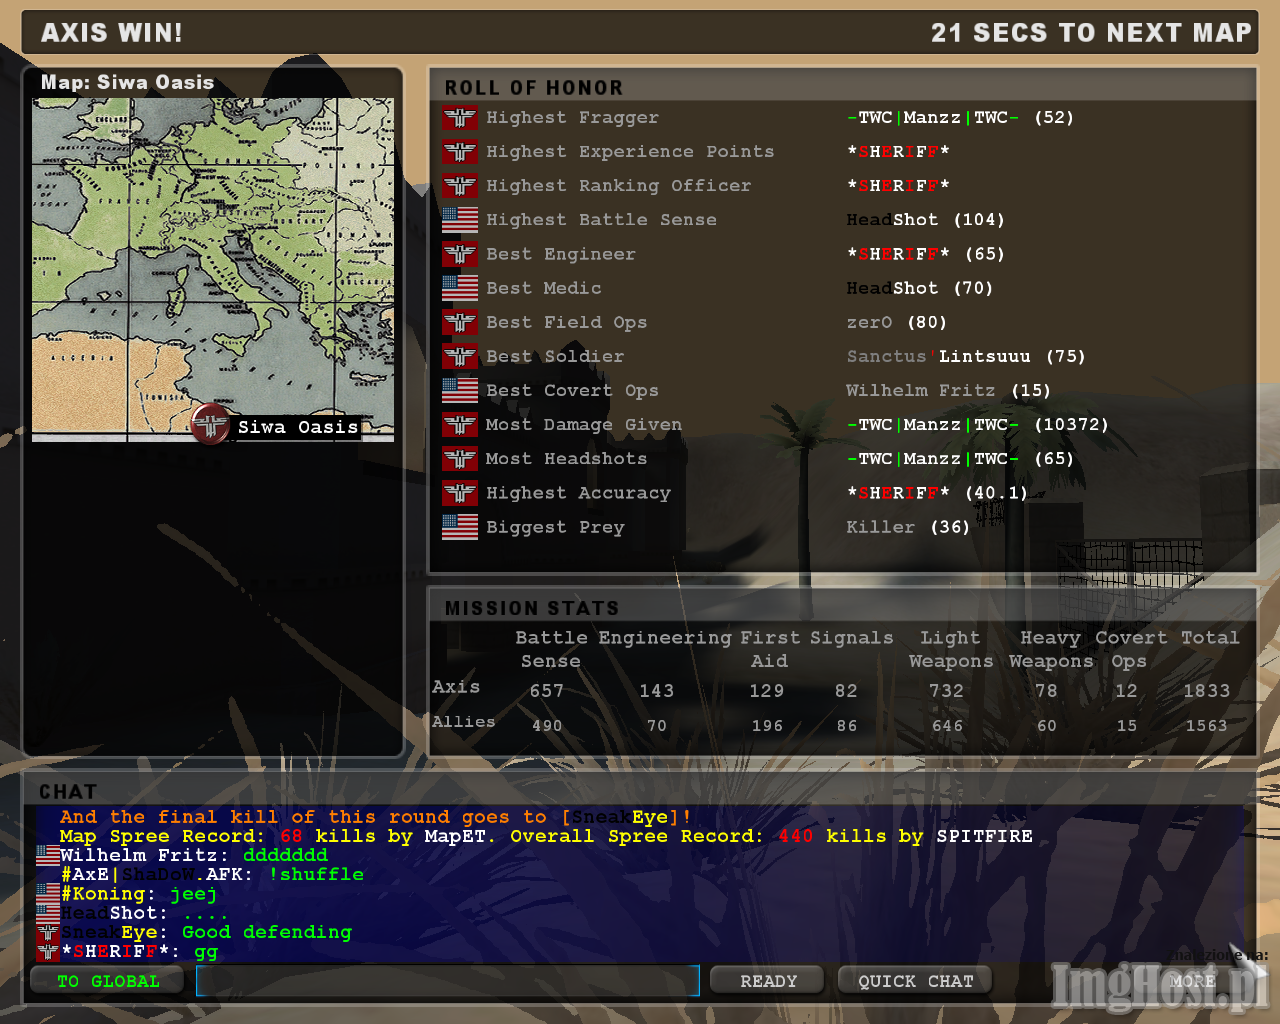Select -TWC|Manzz|TWC- (10372) damage entry
The height and width of the screenshot is (1024, 1280).
coord(977,425)
